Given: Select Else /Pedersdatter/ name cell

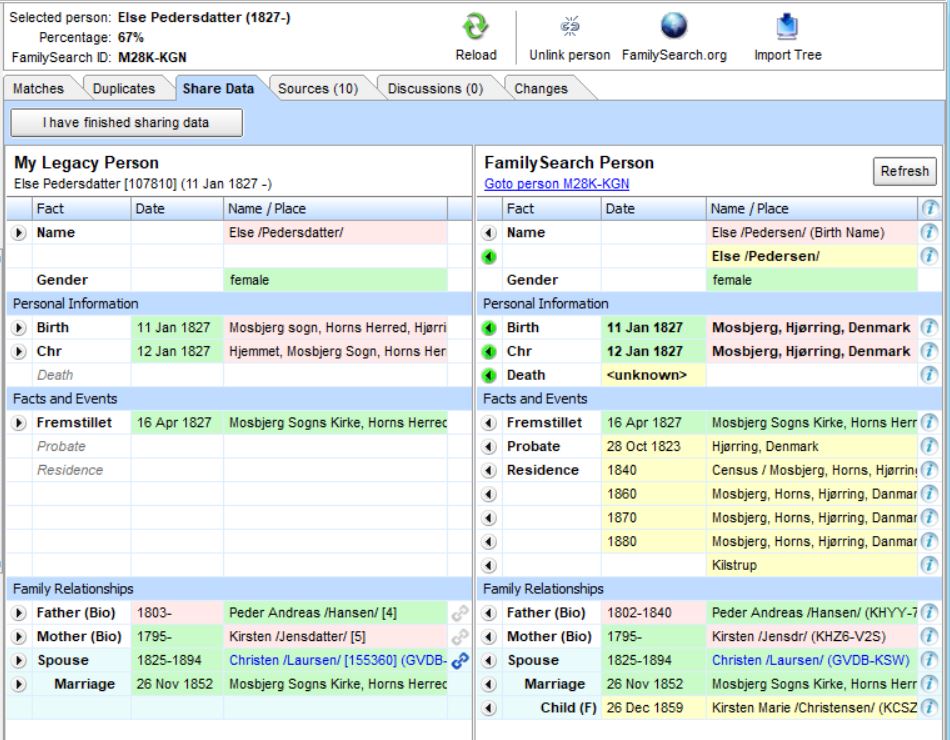Looking at the screenshot, I should (335, 233).
